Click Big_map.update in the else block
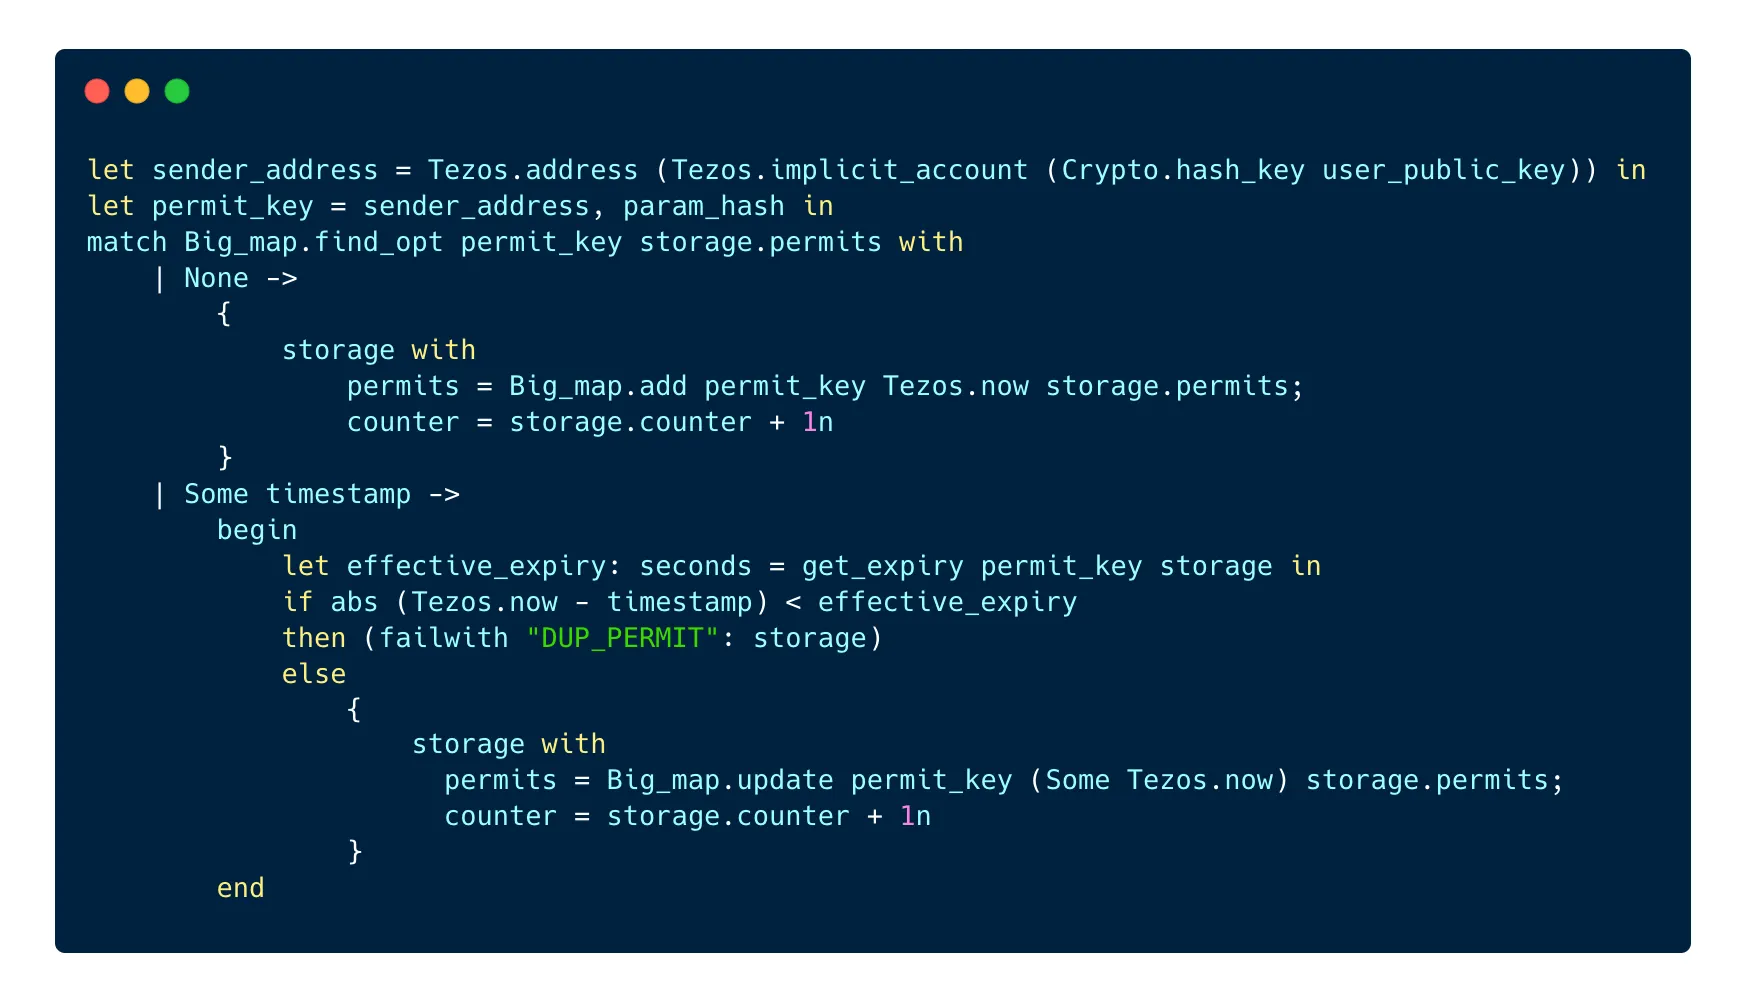 (x=719, y=780)
